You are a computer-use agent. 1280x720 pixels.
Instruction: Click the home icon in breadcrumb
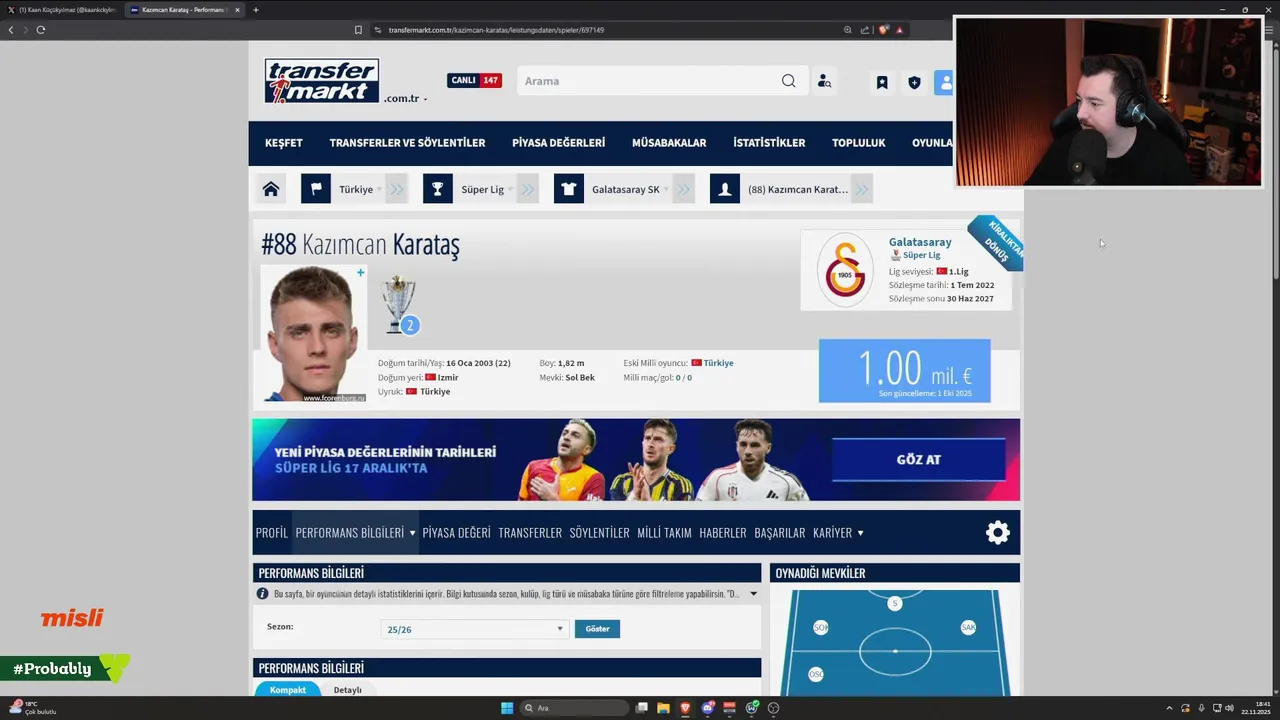coord(270,189)
